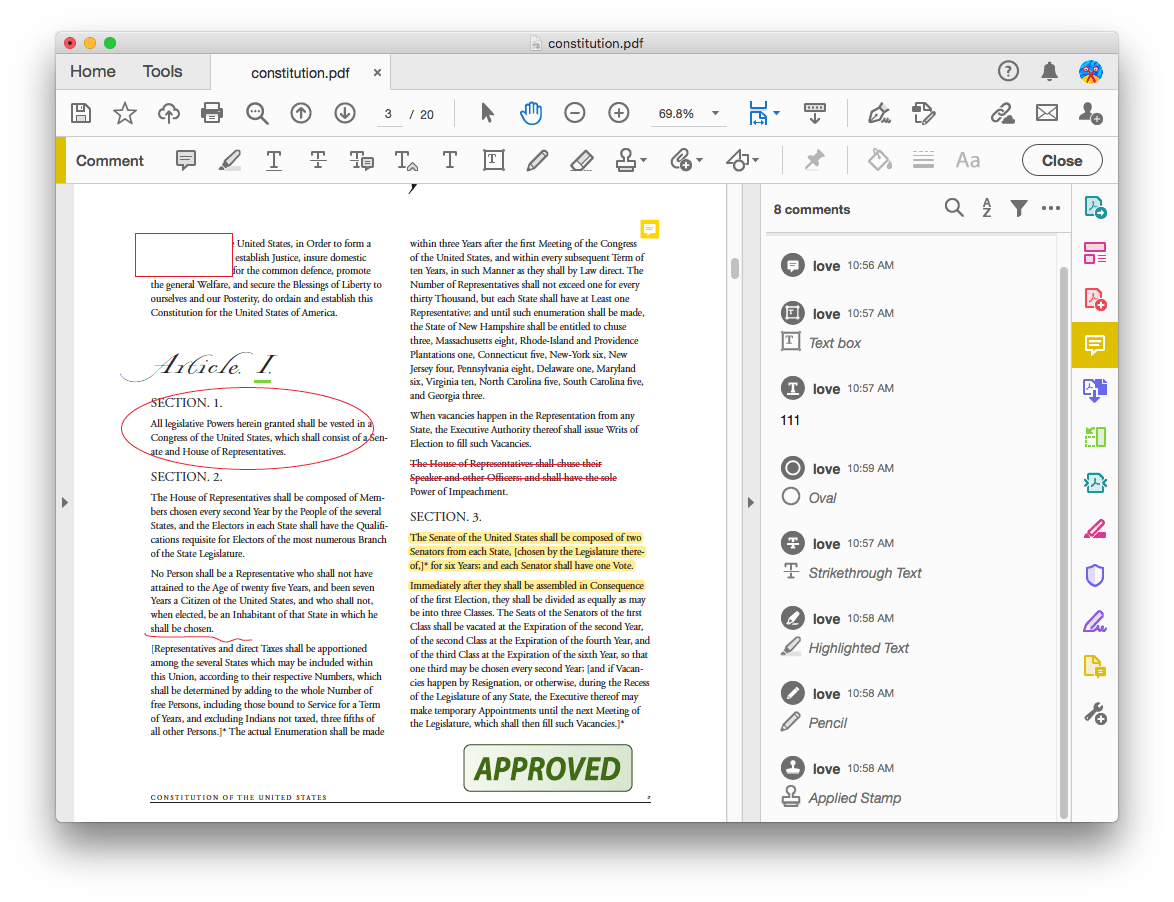The height and width of the screenshot is (902, 1174).
Task: Open the comment sorting options
Action: point(986,208)
